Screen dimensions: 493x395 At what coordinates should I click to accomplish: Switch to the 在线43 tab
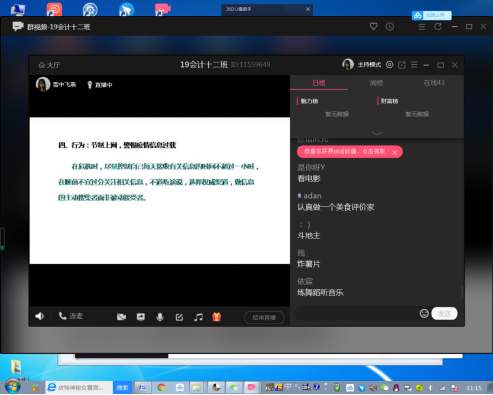coord(434,83)
